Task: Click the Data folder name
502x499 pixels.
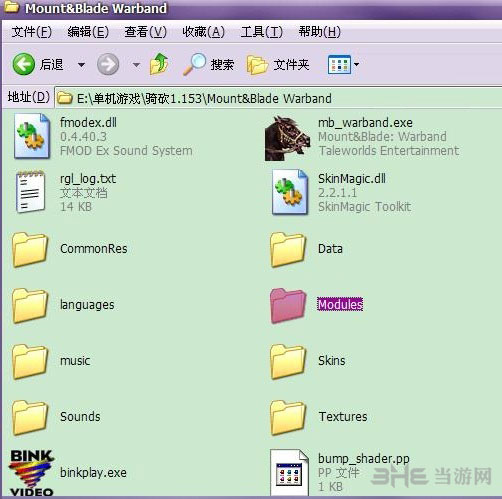Action: click(x=330, y=249)
